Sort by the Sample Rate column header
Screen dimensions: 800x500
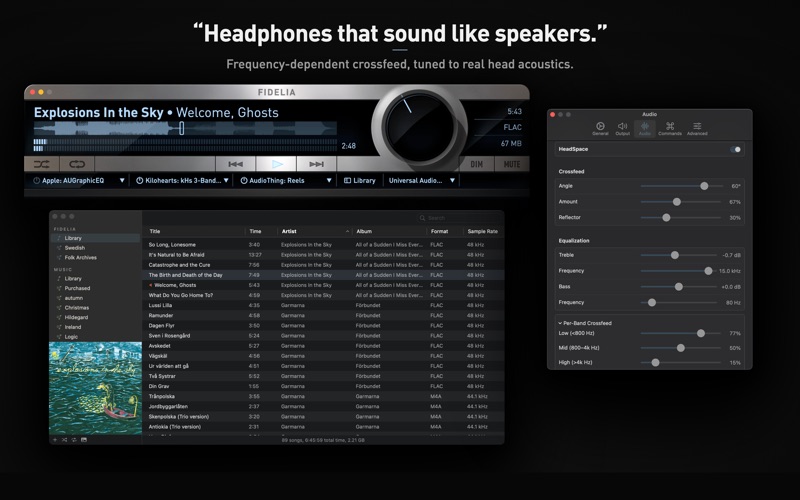click(483, 232)
